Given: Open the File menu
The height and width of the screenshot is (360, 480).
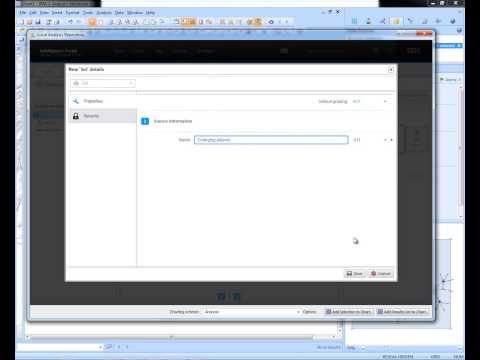Looking at the screenshot, I should 22,12.
